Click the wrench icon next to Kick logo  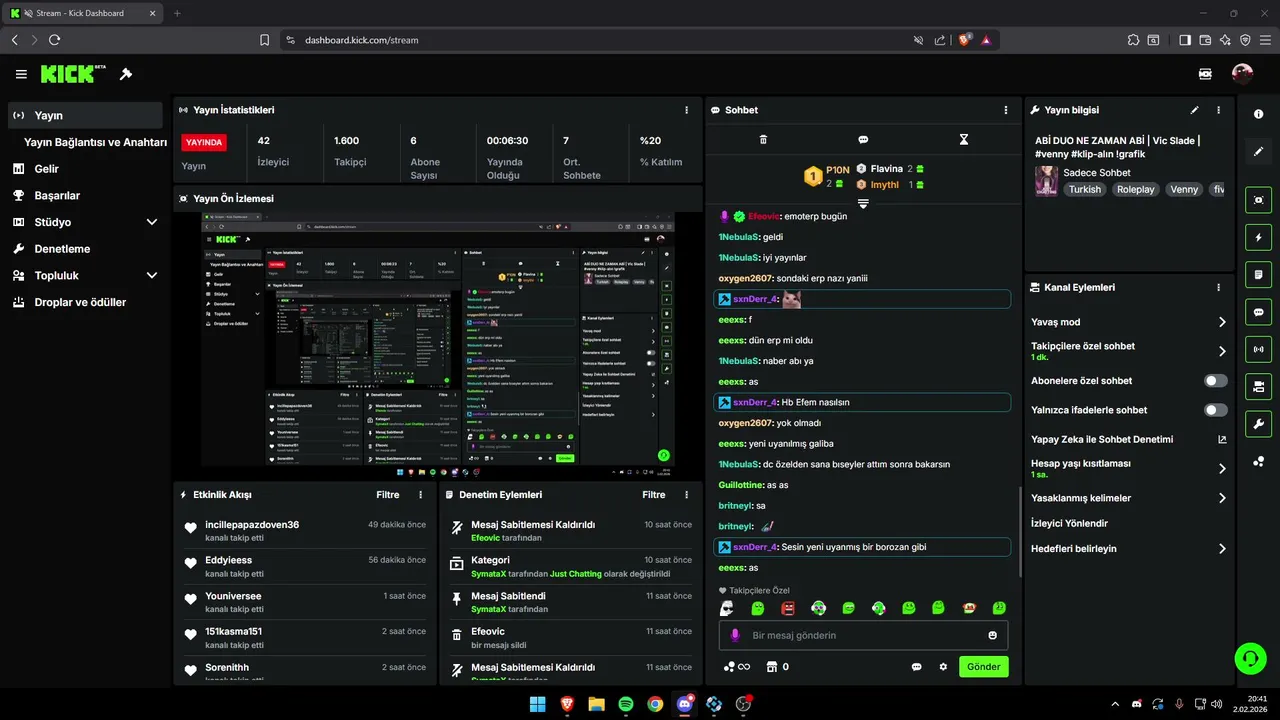[126, 74]
